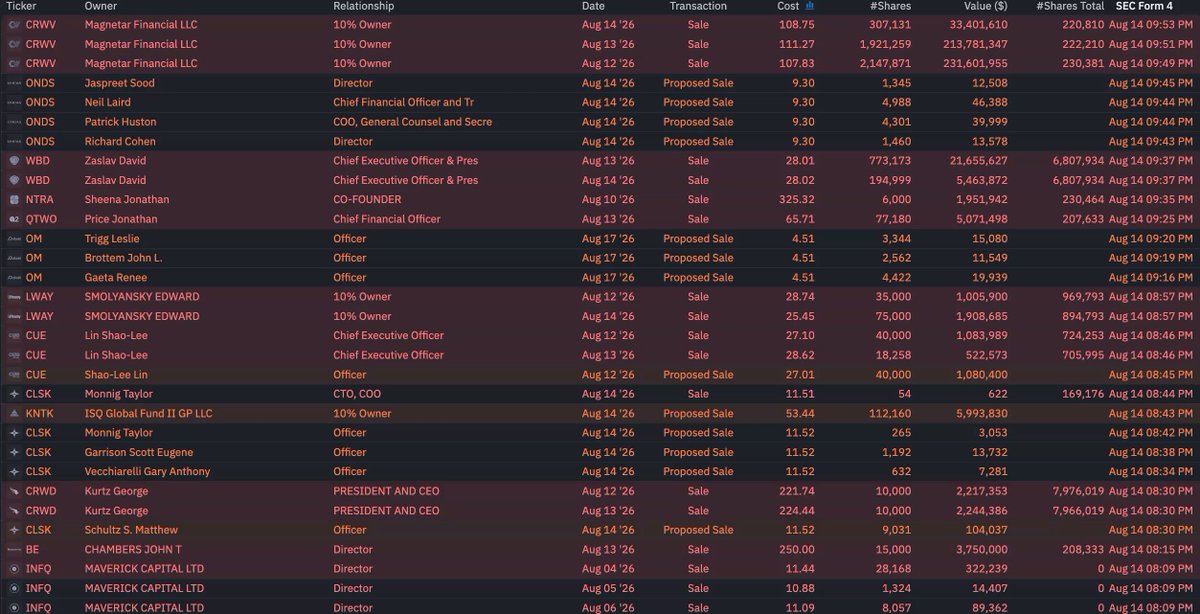Open SEC filing Aug 14 09:53 PM
The image size is (1200, 614).
[1150, 24]
